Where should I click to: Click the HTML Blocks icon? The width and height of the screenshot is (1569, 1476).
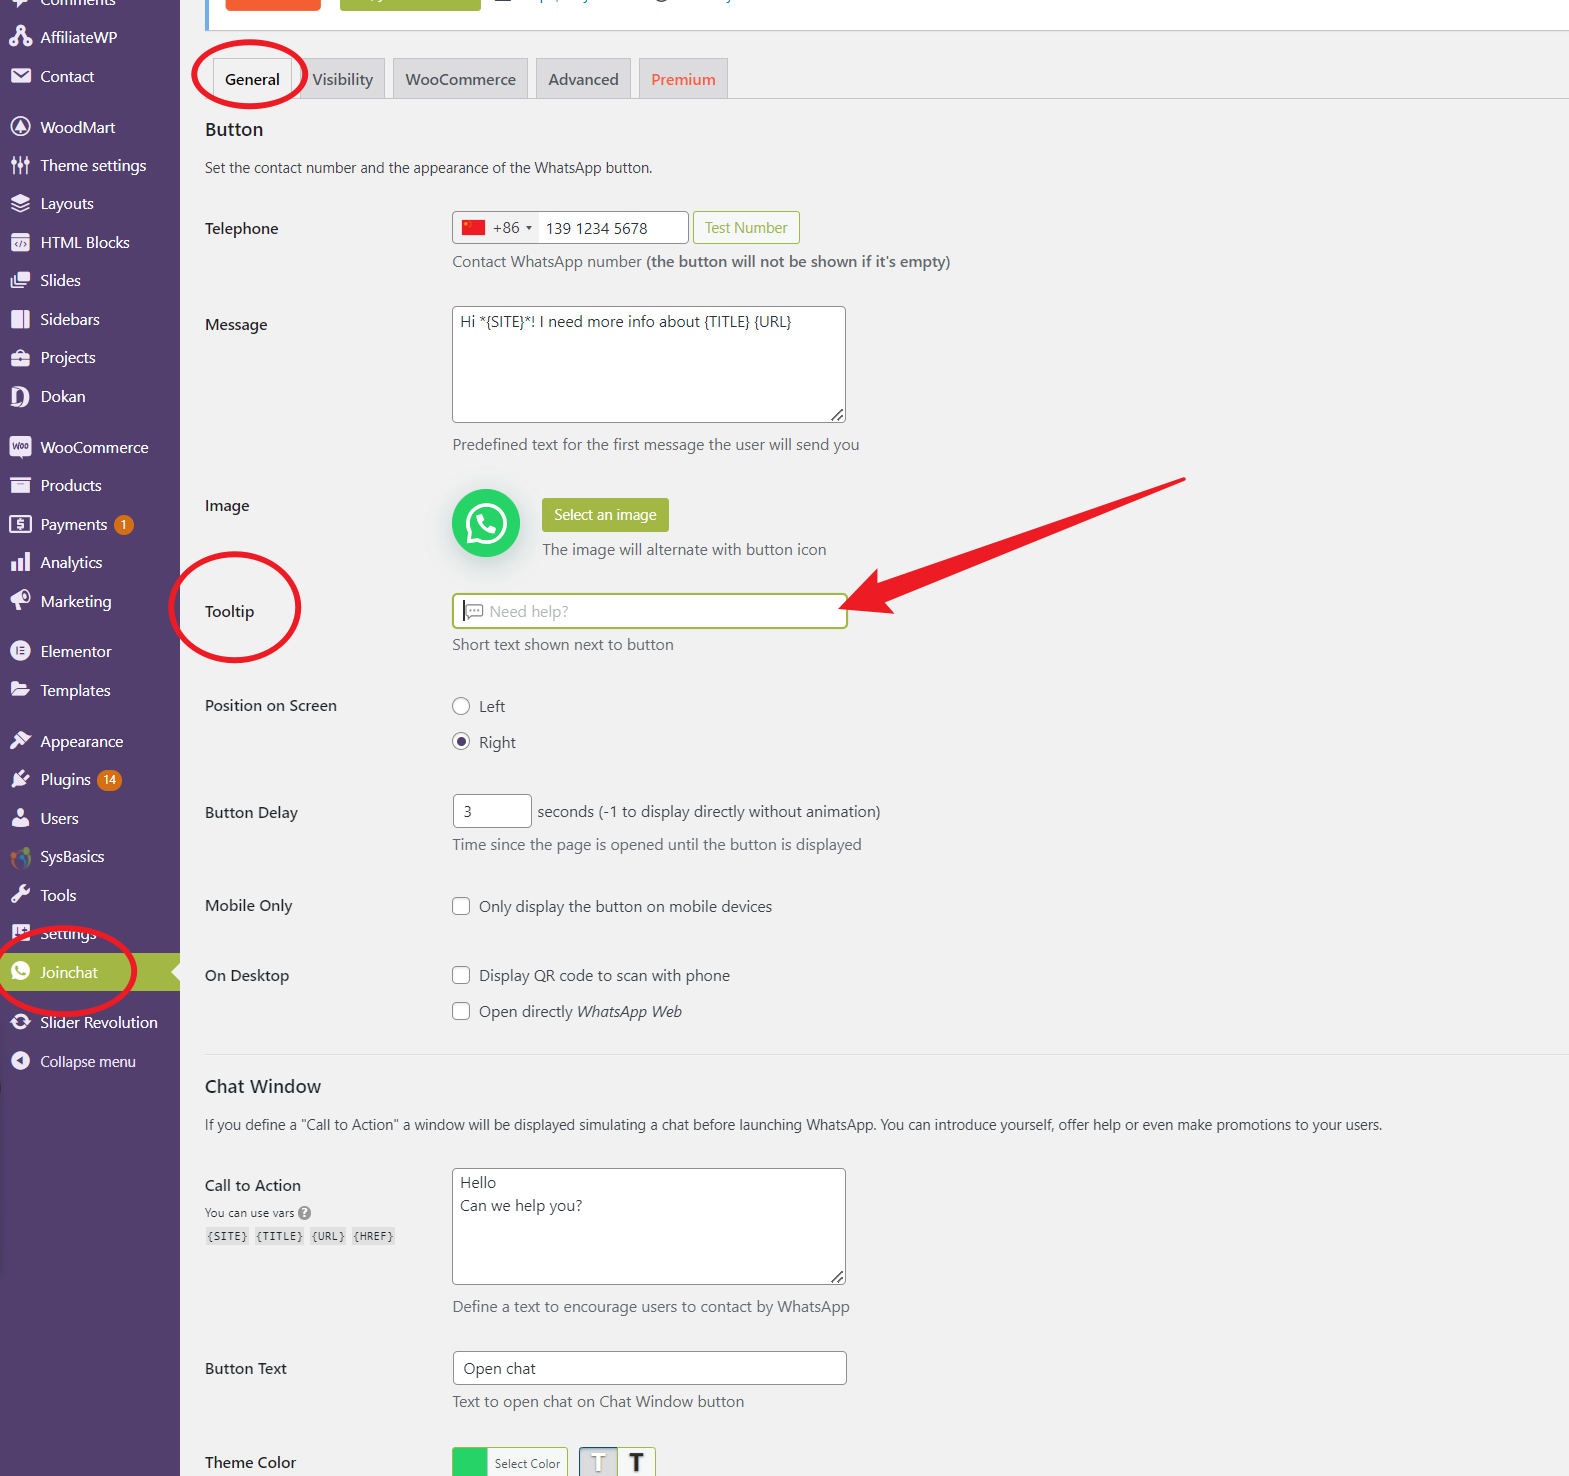tap(20, 242)
